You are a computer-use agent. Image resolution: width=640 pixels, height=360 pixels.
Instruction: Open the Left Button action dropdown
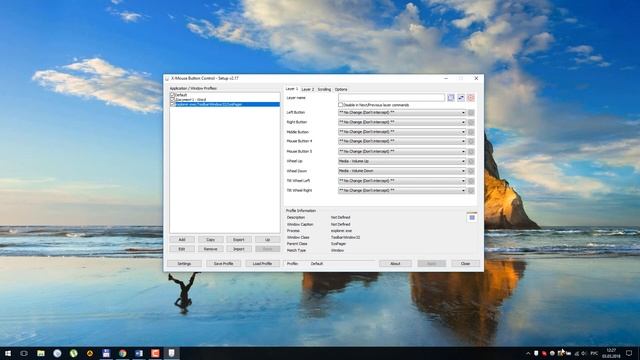(x=402, y=112)
